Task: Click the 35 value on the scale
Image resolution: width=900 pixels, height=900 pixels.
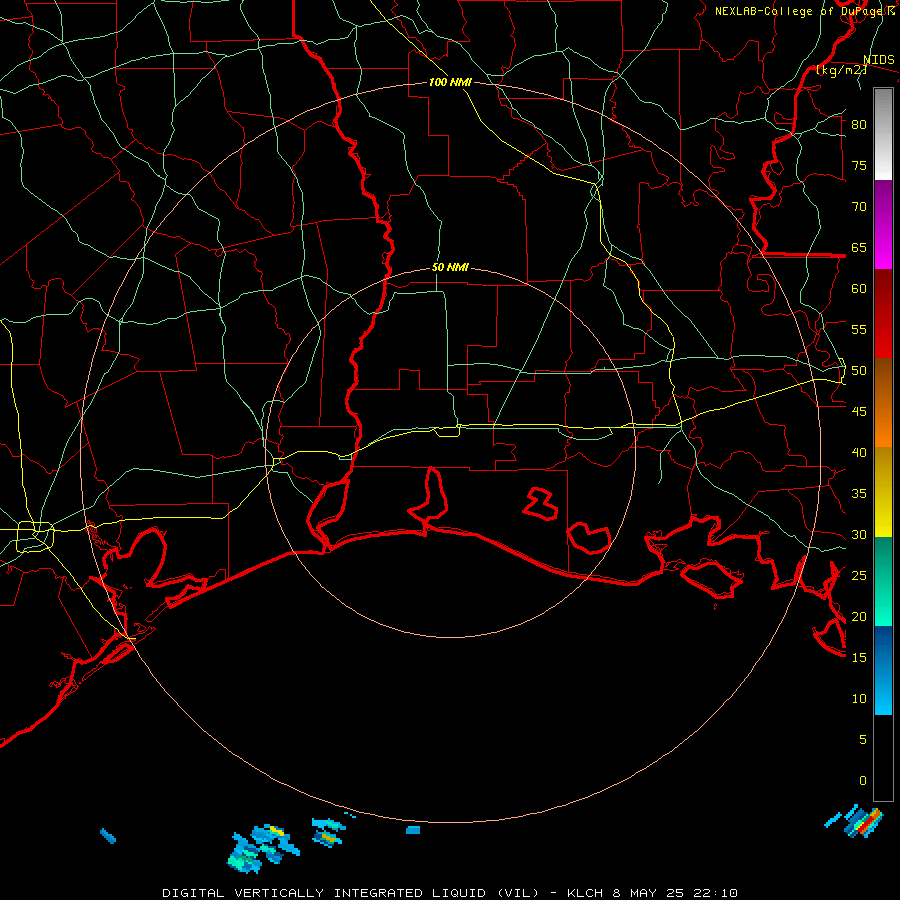Action: point(859,494)
